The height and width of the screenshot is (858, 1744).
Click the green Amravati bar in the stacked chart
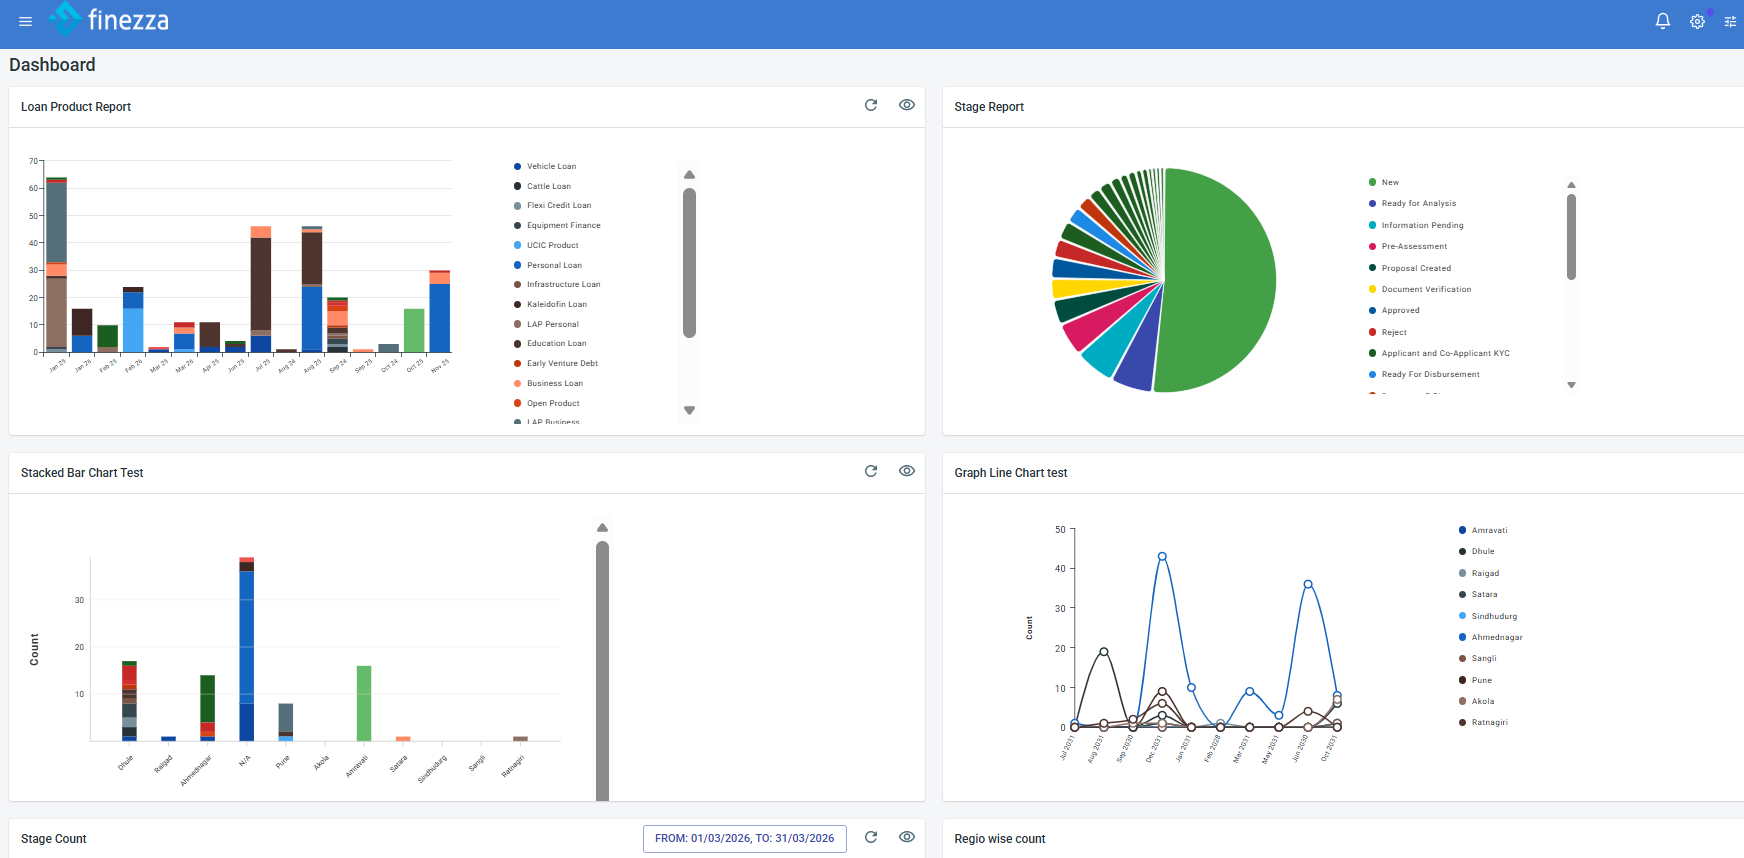coord(364,703)
